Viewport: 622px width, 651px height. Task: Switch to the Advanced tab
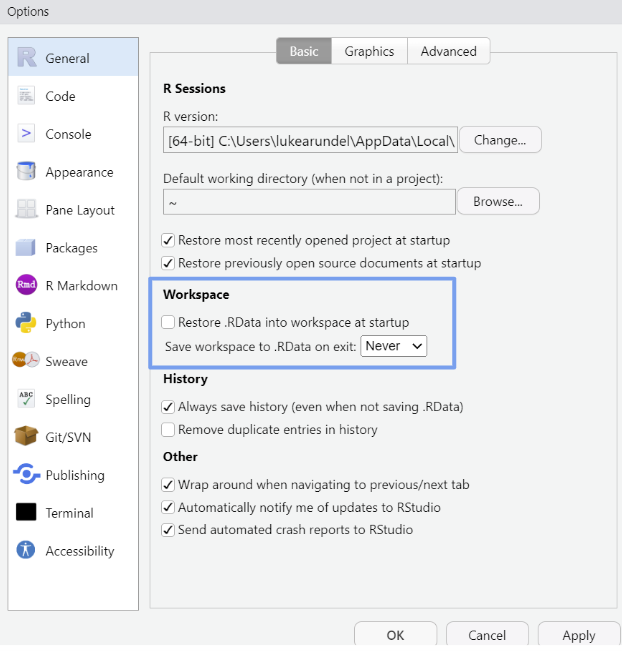click(448, 52)
